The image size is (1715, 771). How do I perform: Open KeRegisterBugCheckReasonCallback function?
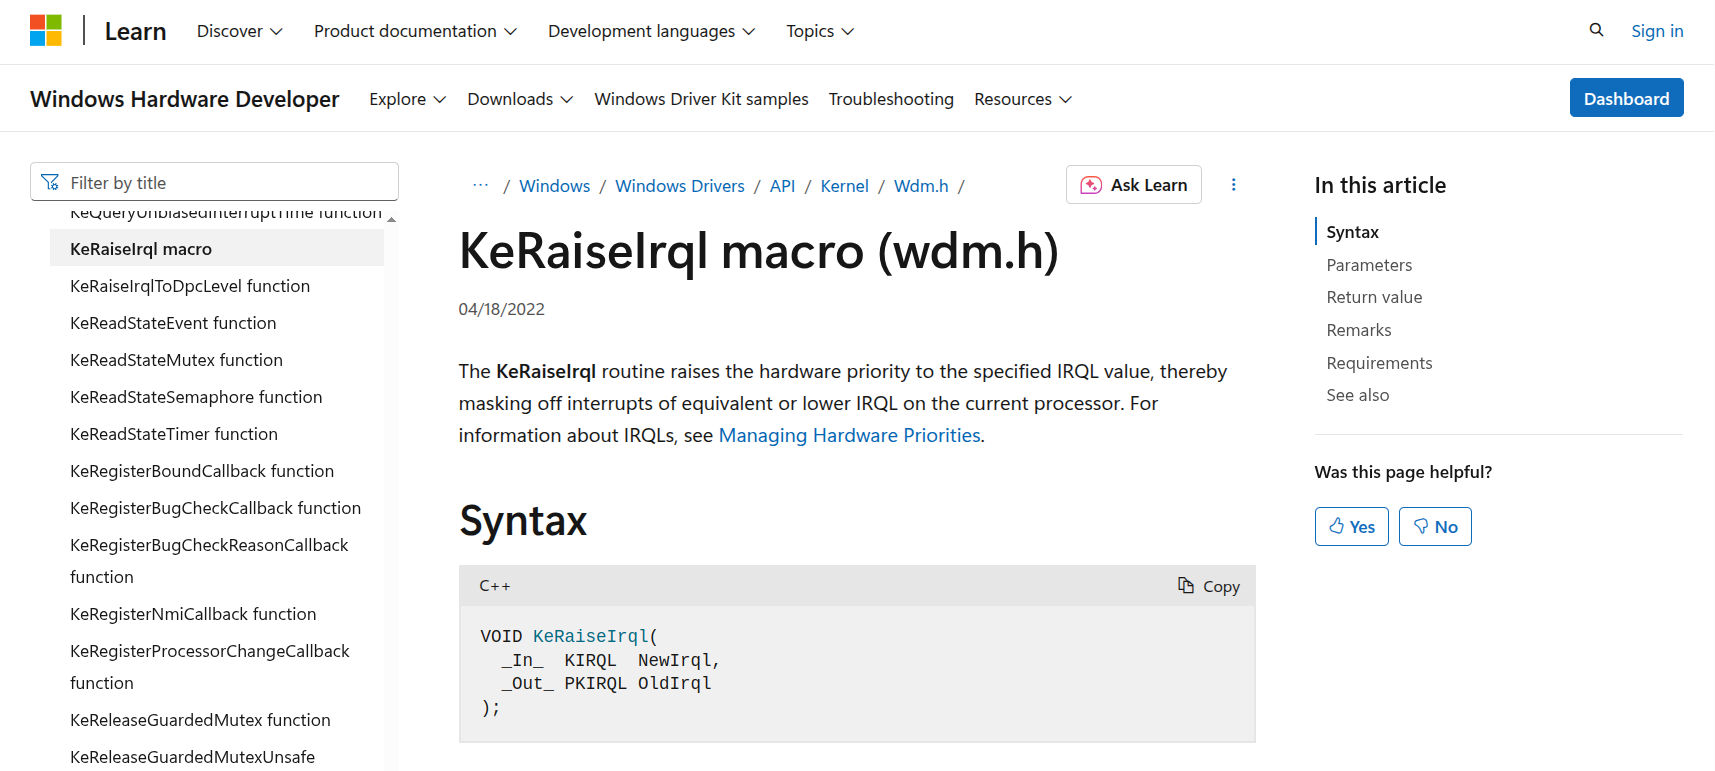click(209, 561)
